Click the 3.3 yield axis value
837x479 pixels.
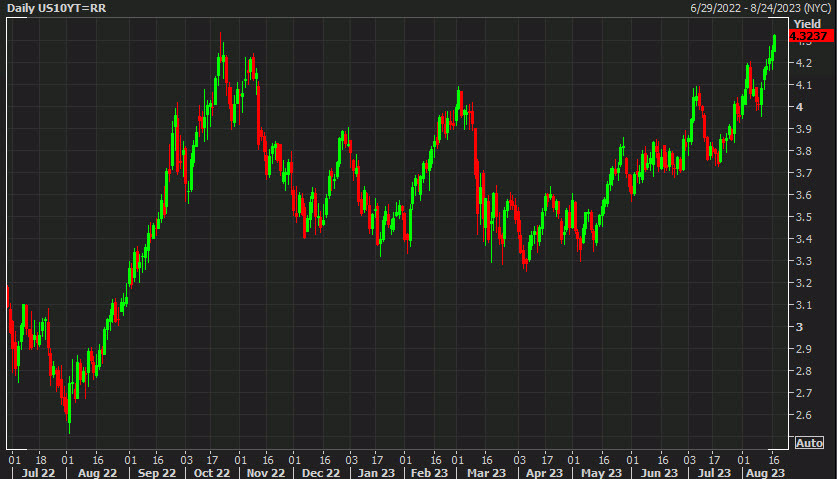pyautogui.click(x=803, y=261)
